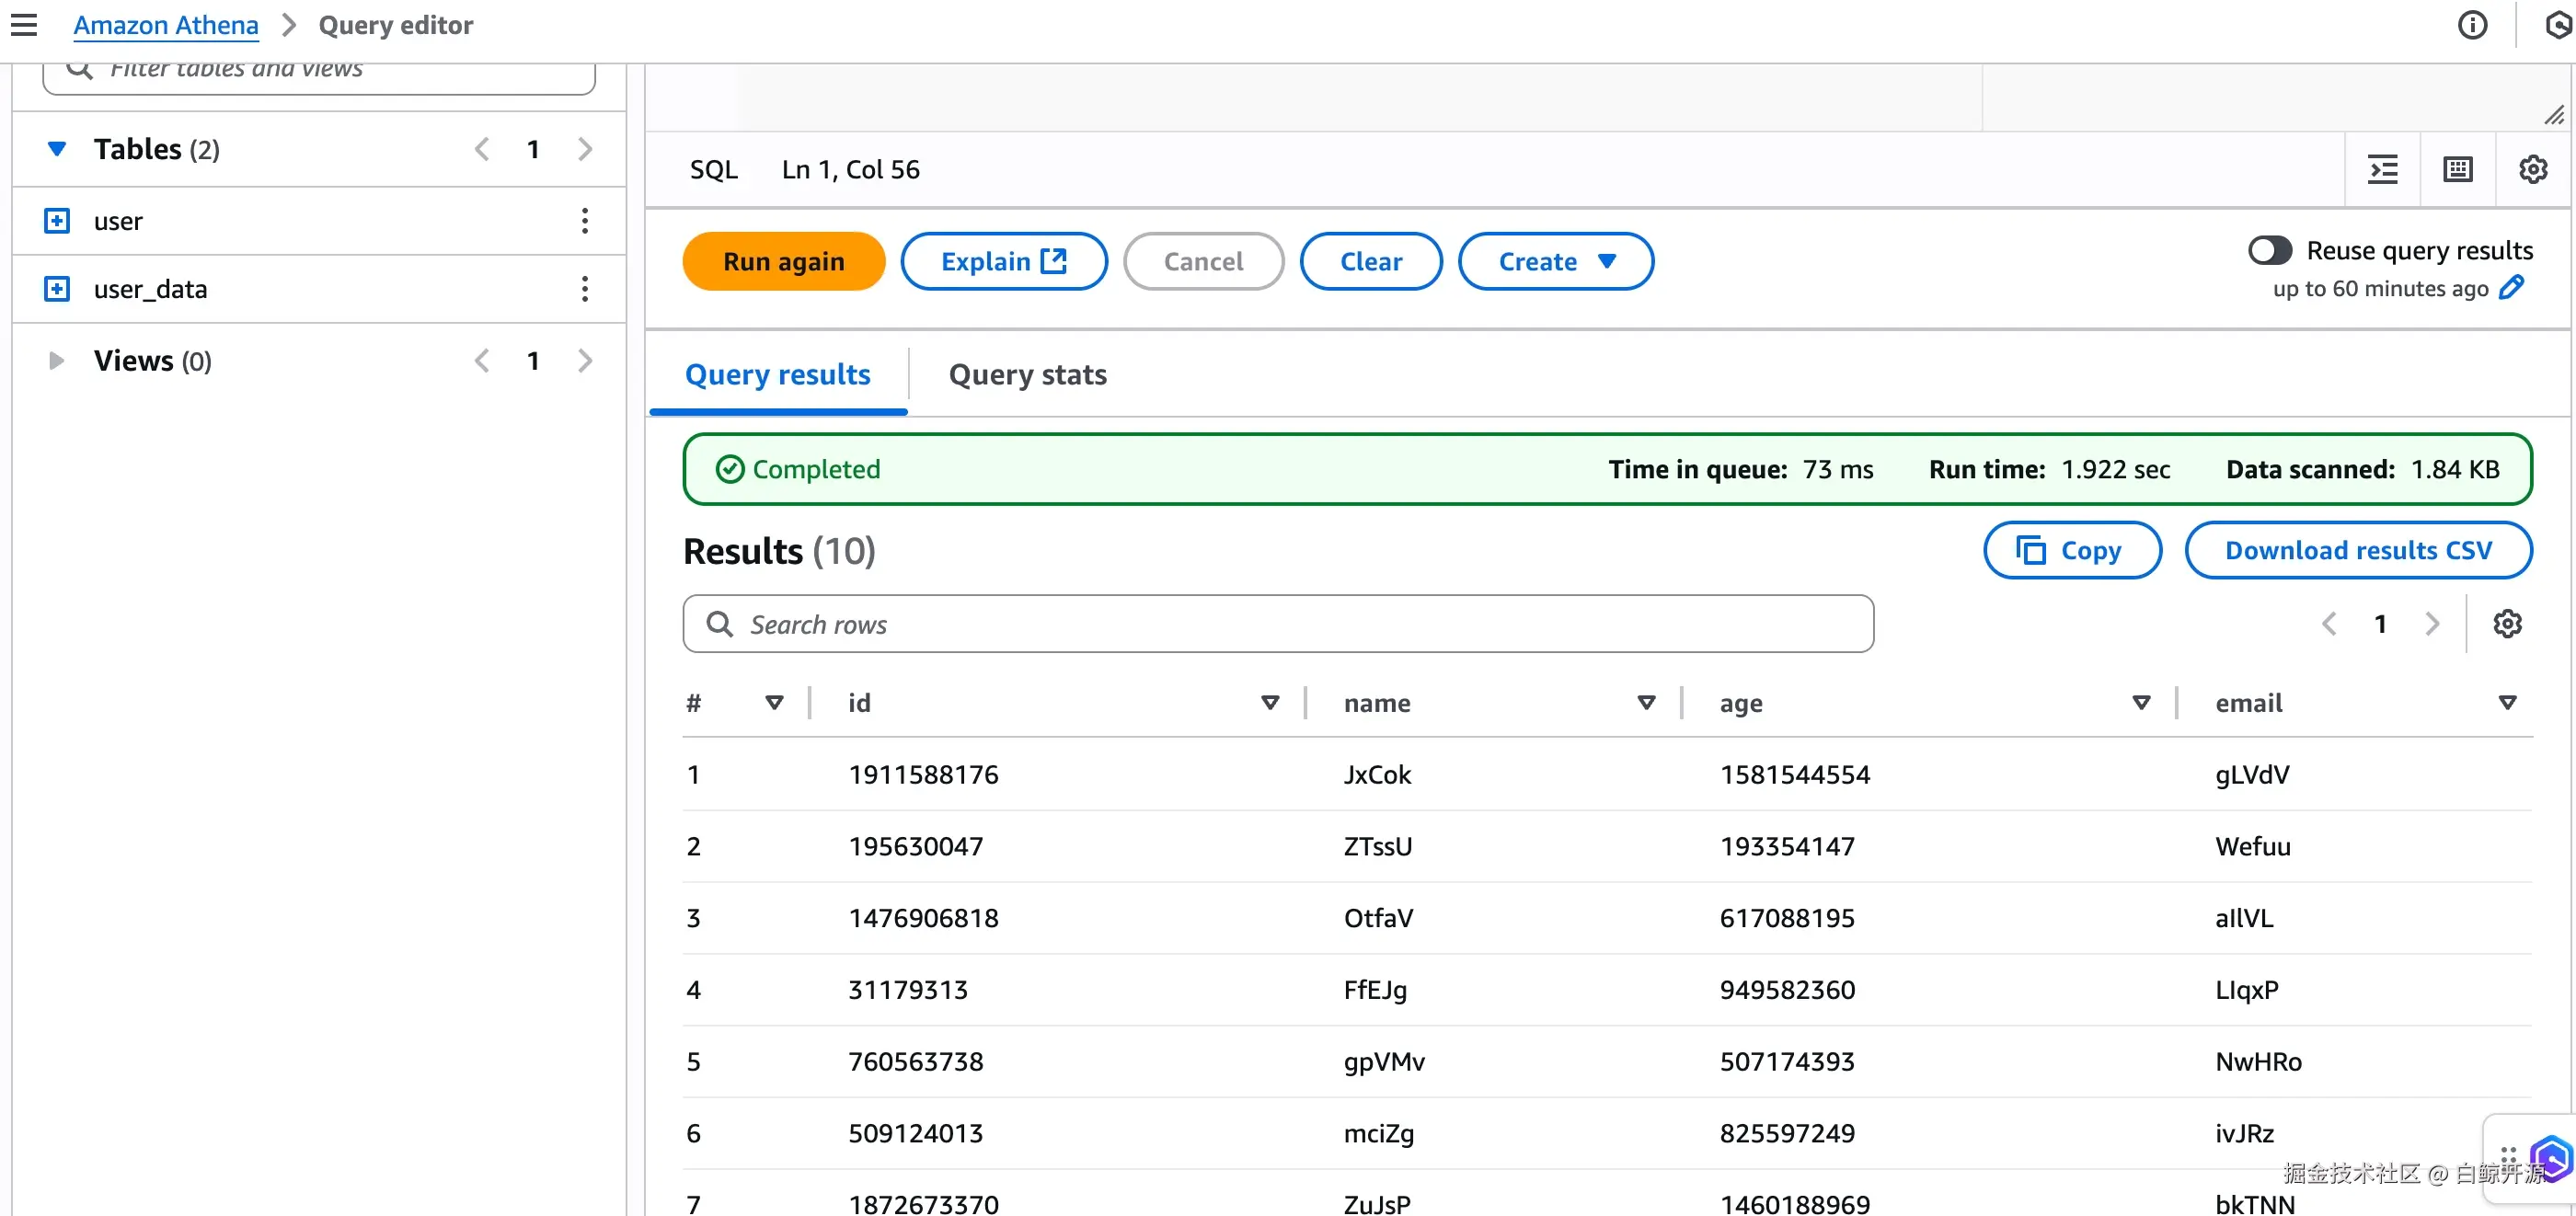
Task: Open actions menu for user_data table
Action: click(585, 289)
